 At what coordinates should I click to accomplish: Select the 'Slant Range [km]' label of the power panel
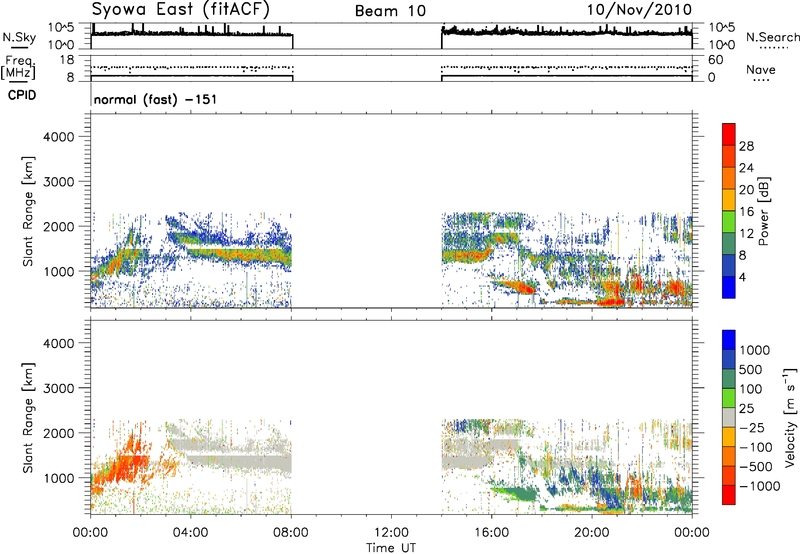28,211
